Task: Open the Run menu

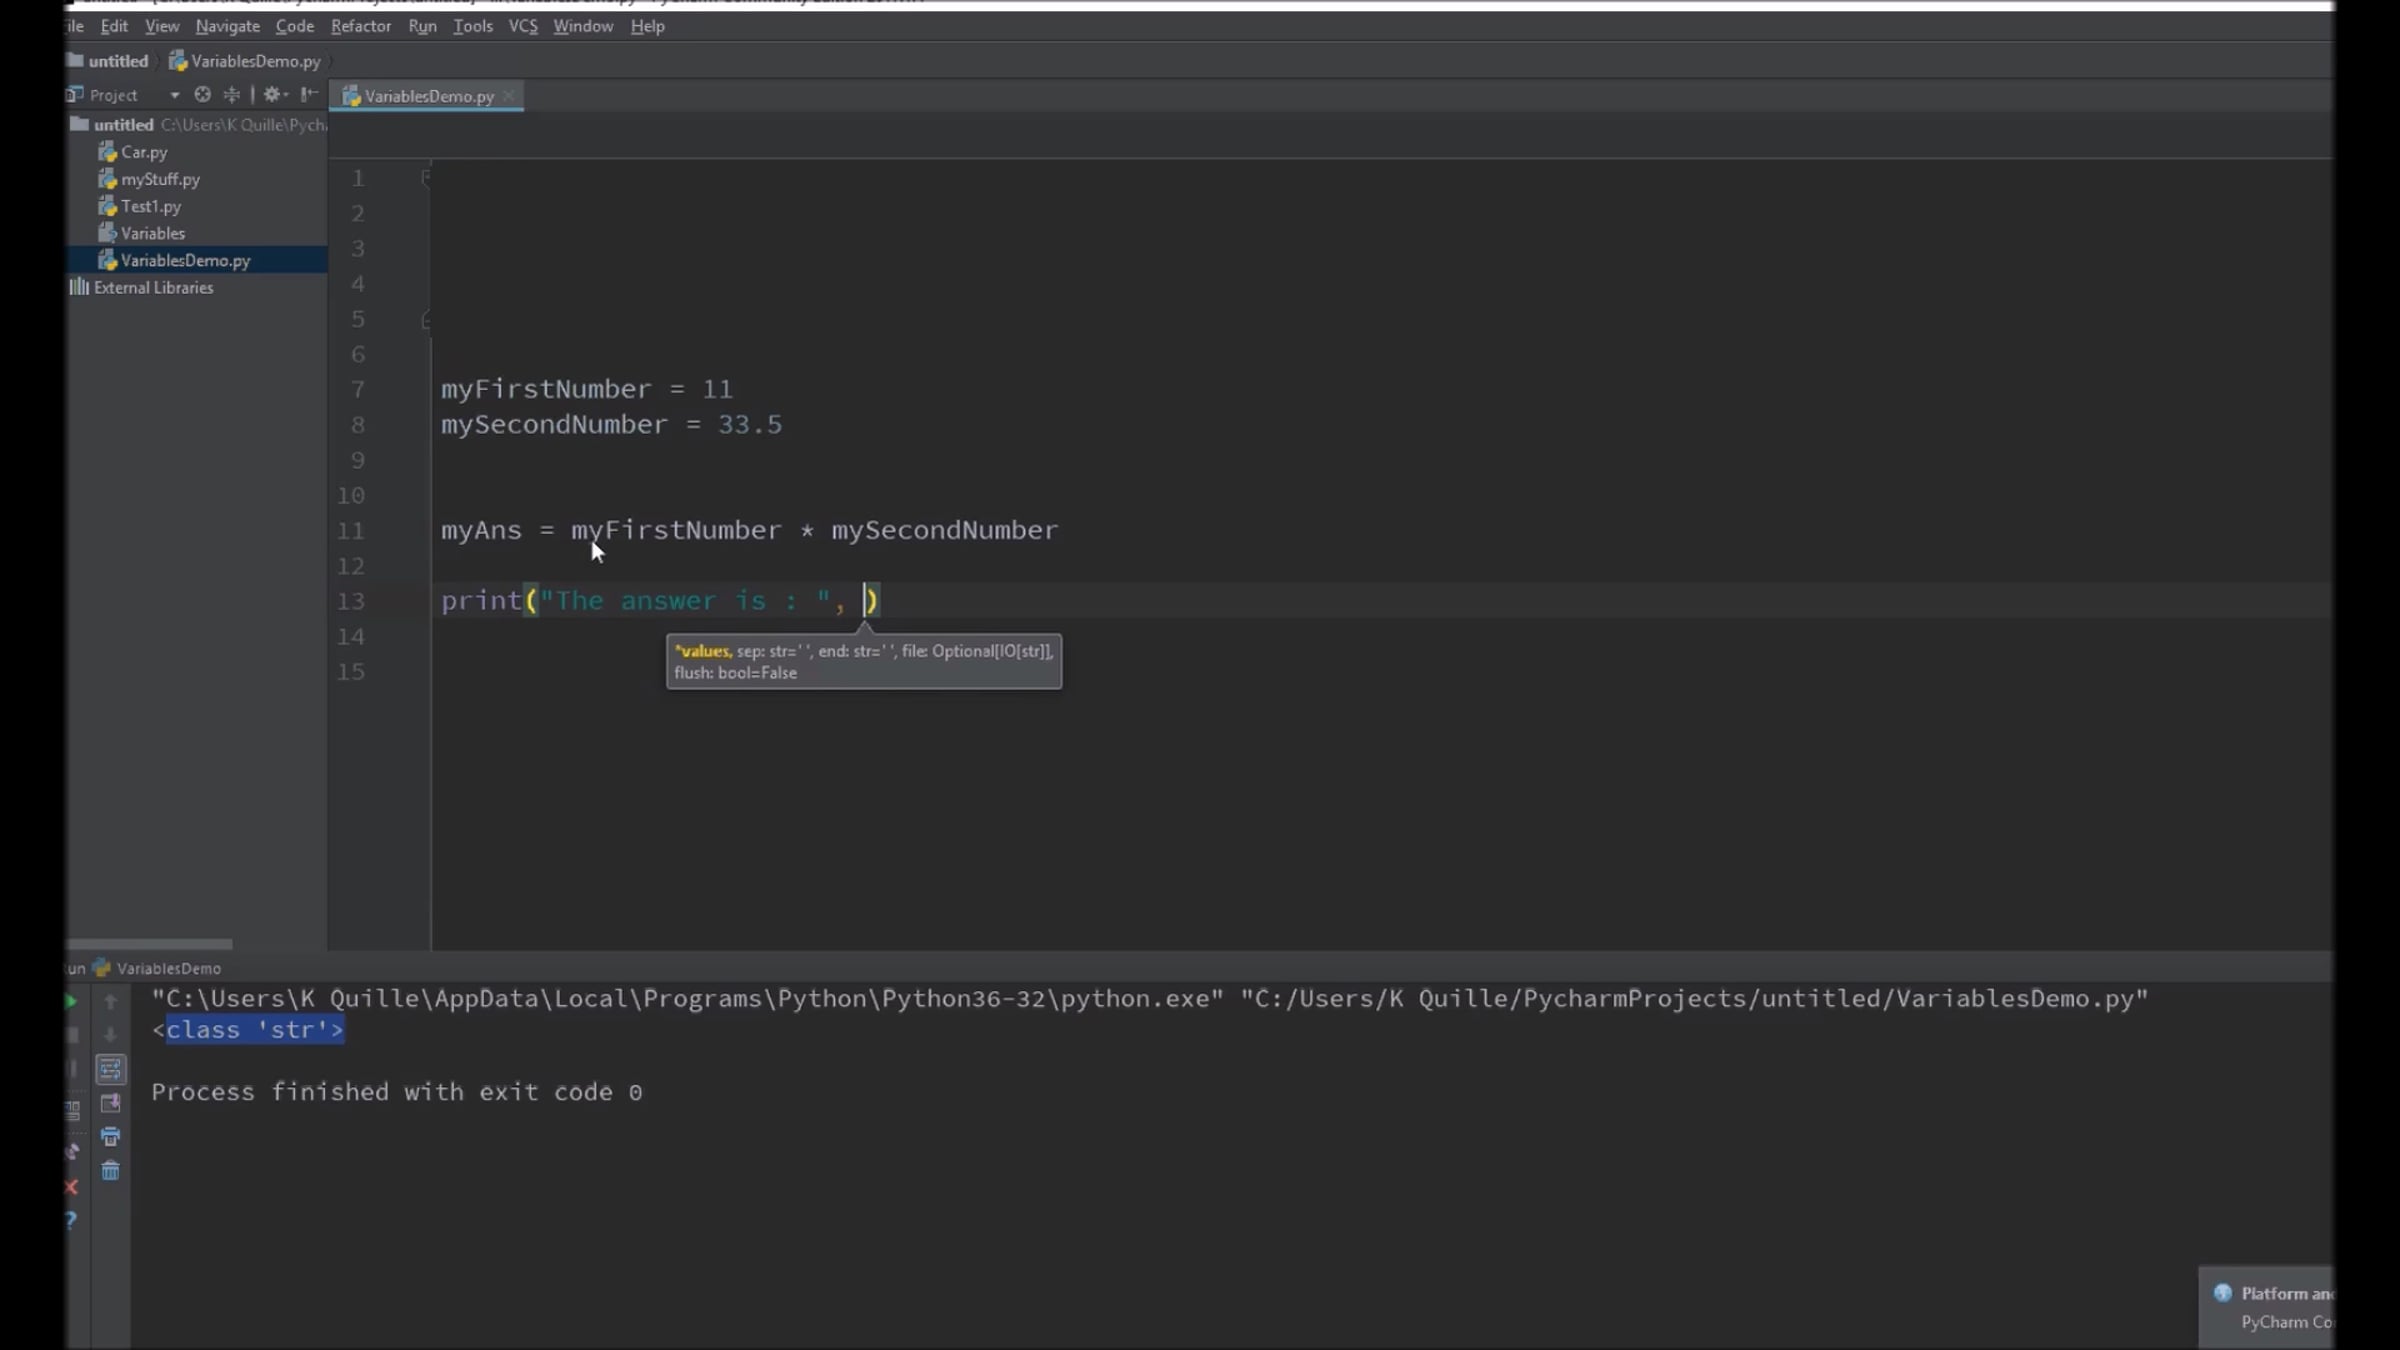Action: pos(422,26)
